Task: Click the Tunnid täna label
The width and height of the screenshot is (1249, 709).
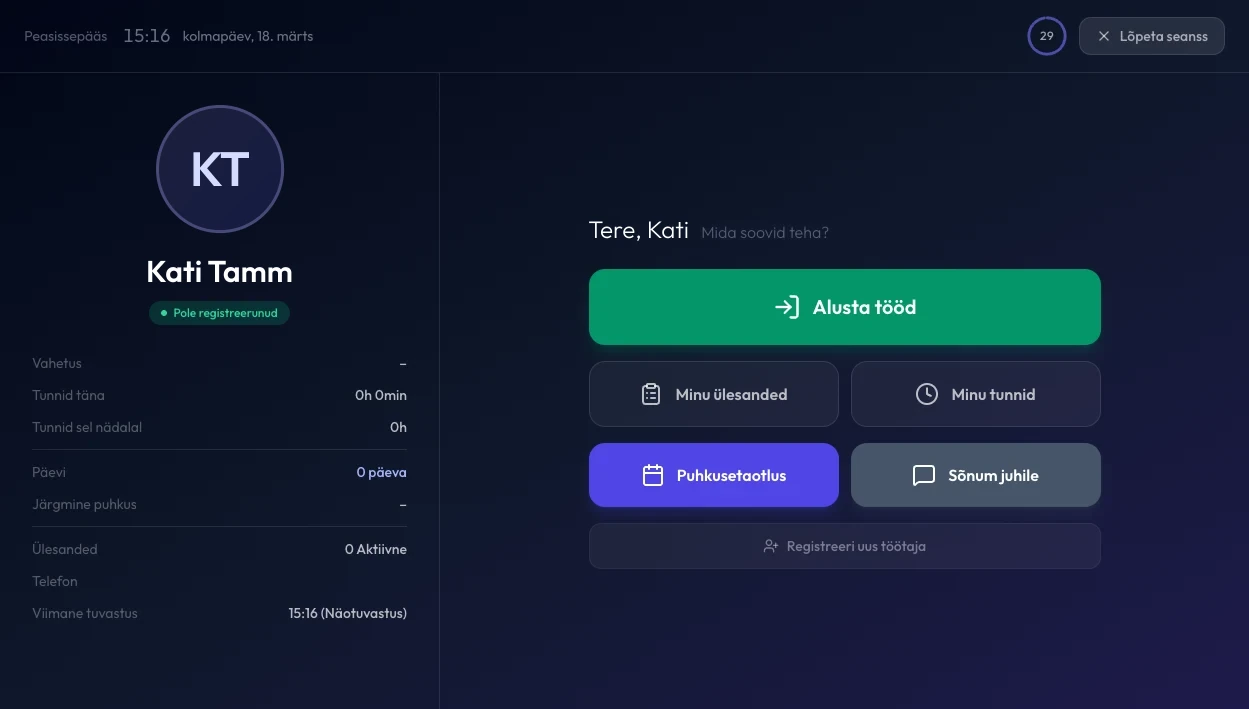Action: [68, 395]
